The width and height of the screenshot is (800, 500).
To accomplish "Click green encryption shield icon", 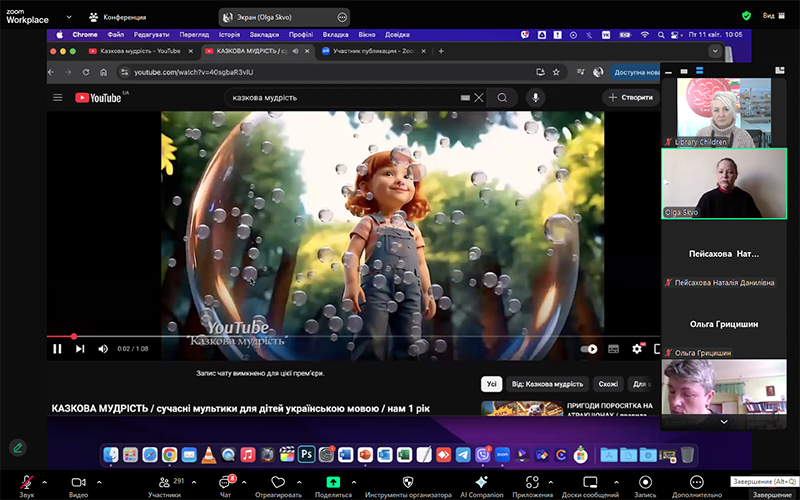I will point(746,16).
